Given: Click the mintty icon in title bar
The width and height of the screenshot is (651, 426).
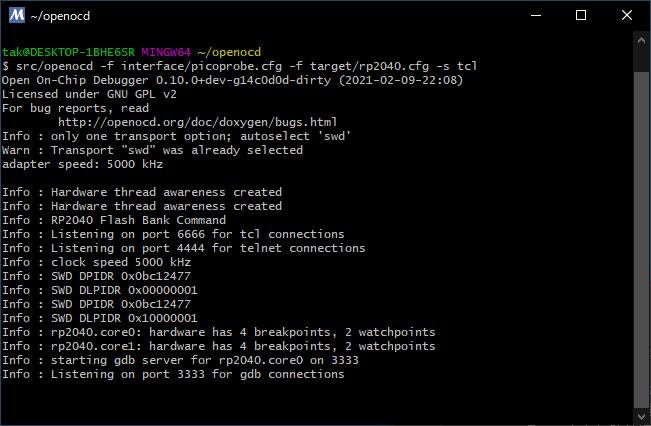Looking at the screenshot, I should point(17,14).
